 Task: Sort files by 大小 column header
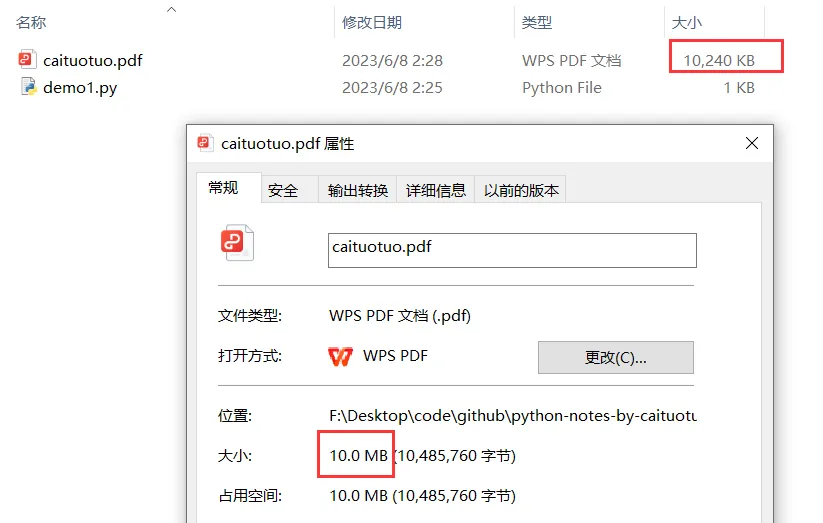687,23
